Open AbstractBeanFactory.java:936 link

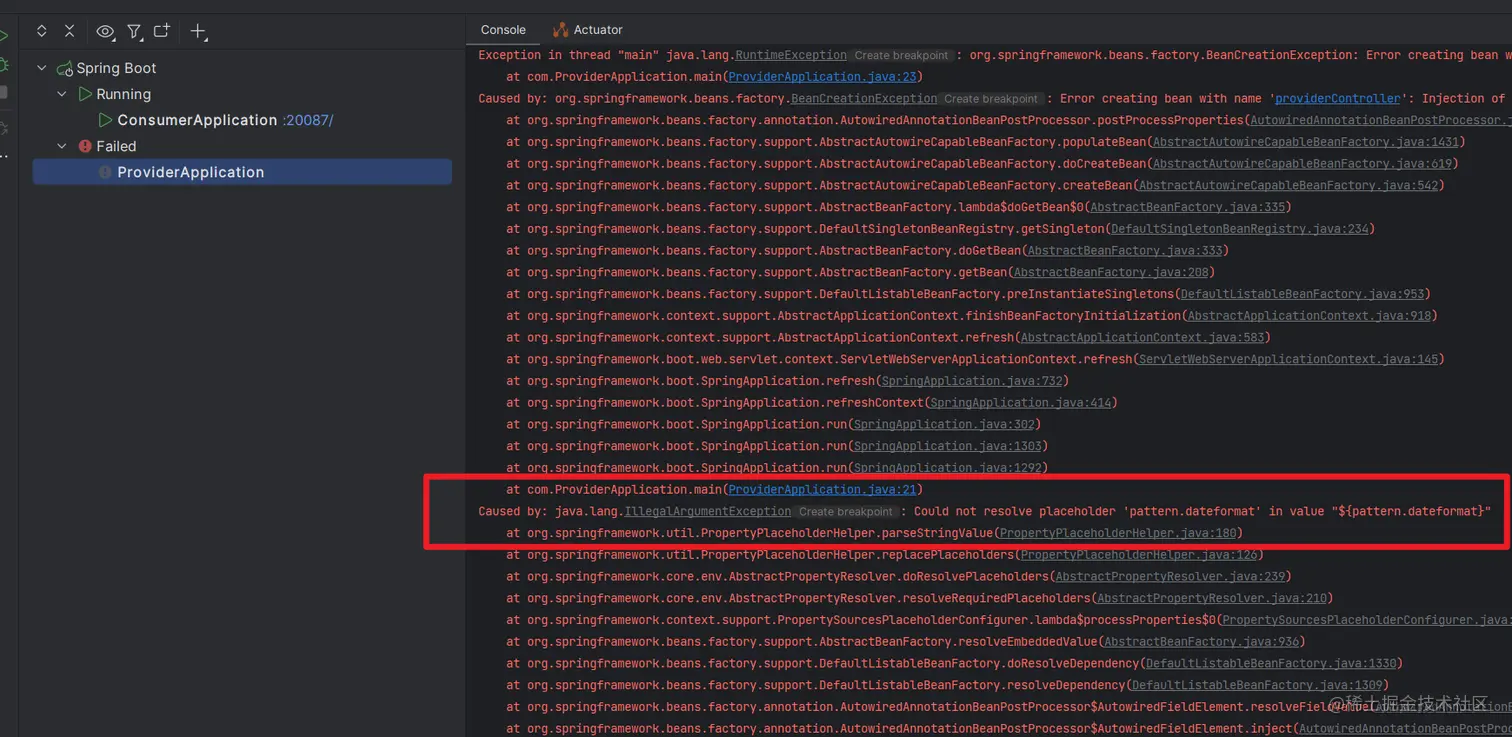coord(1201,642)
